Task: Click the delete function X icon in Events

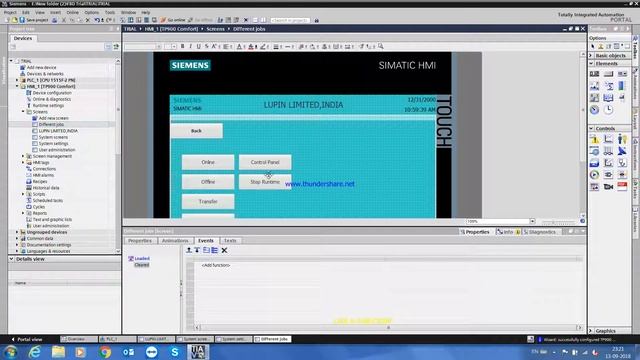Action: point(224,250)
